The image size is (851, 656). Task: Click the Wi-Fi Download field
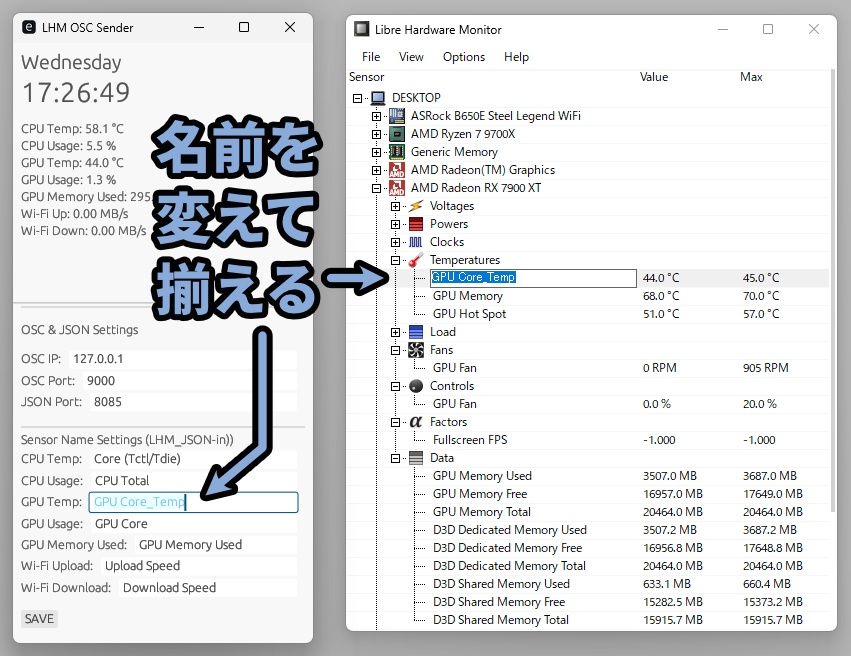point(208,588)
